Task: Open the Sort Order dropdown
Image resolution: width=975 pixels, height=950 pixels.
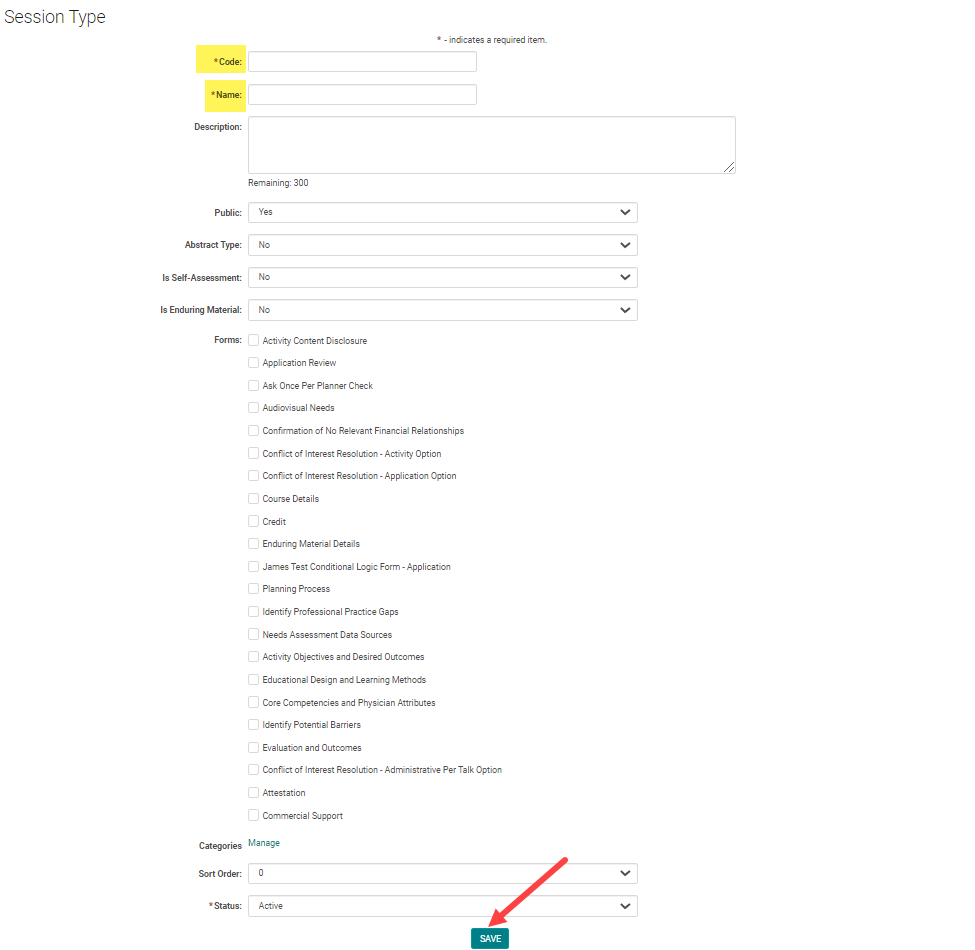Action: click(442, 874)
